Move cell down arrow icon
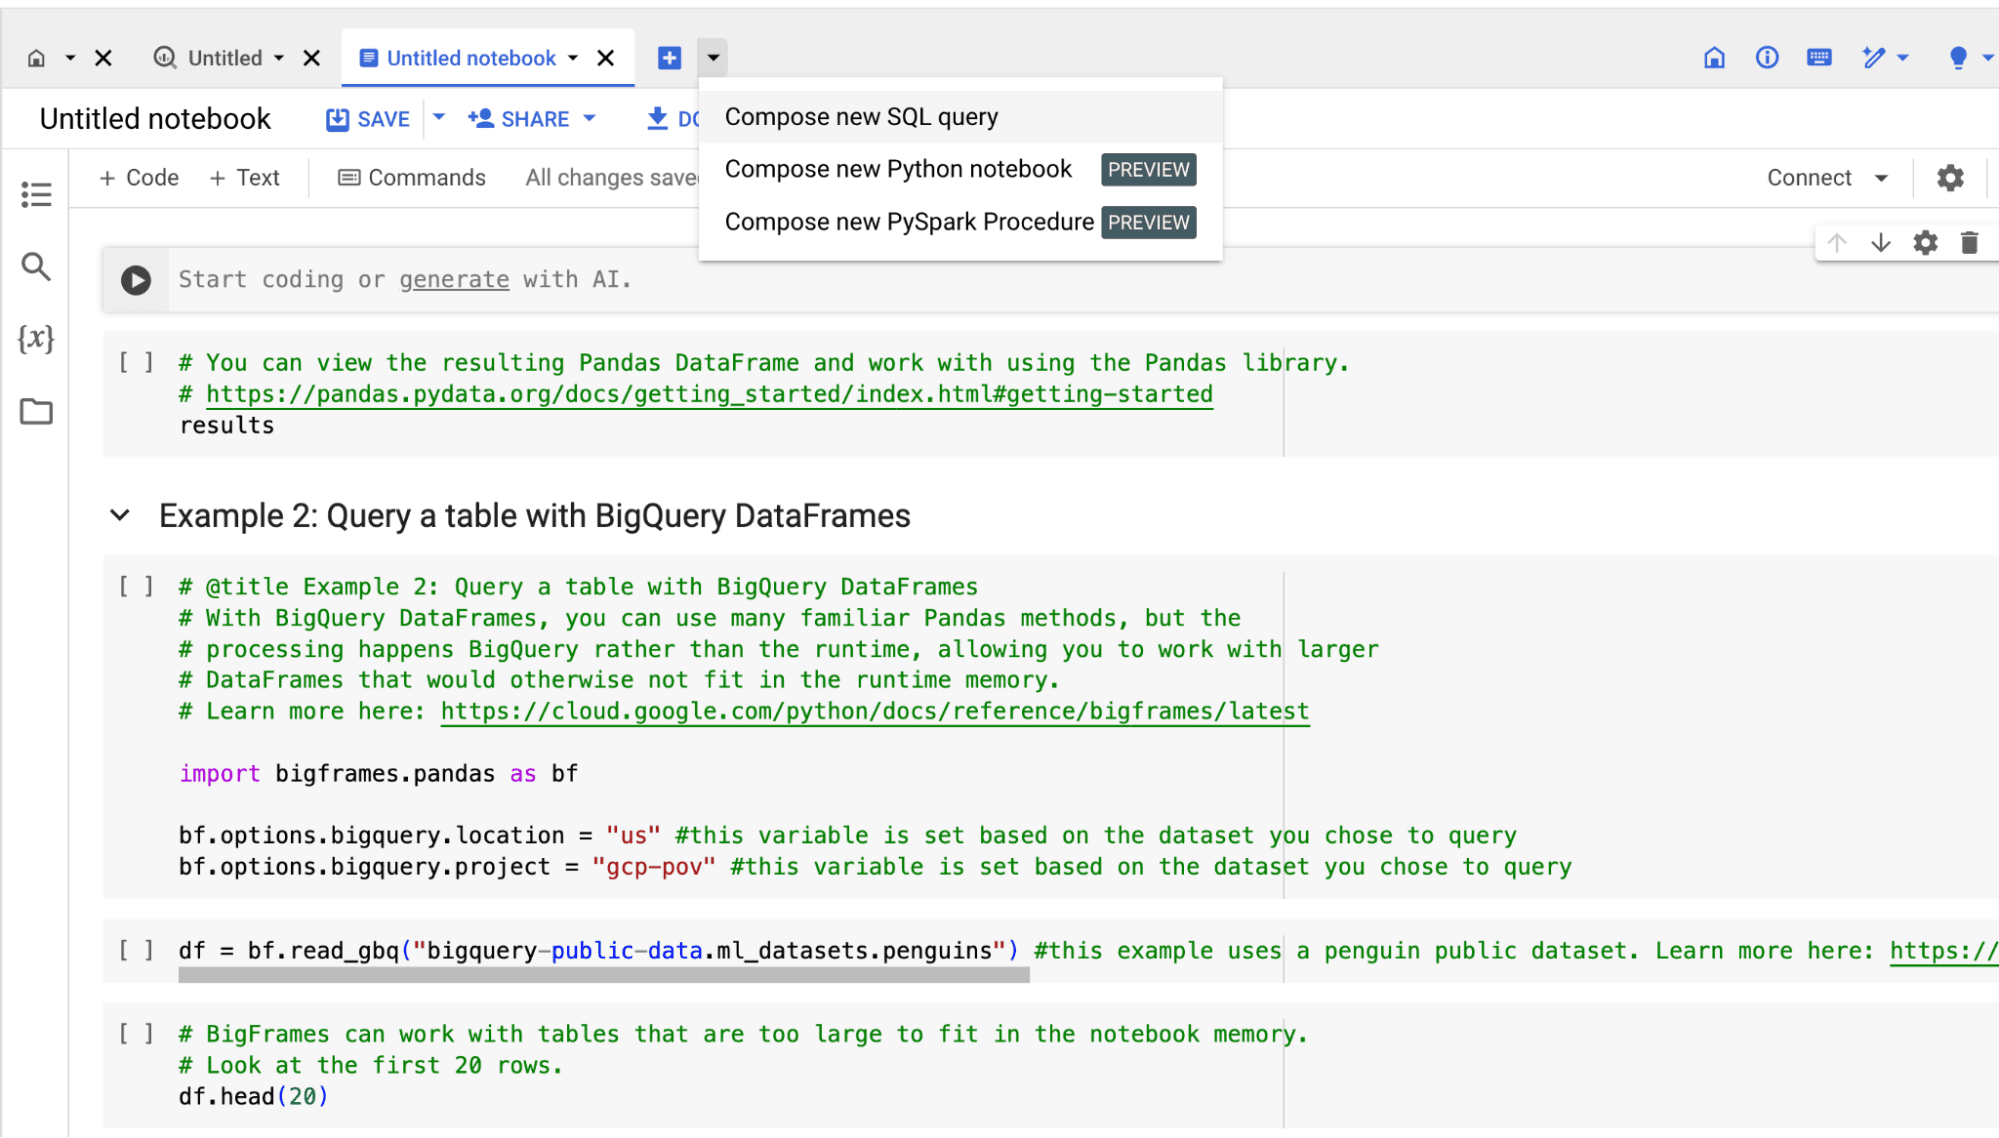Viewport: 1999px width, 1138px height. 1880,243
